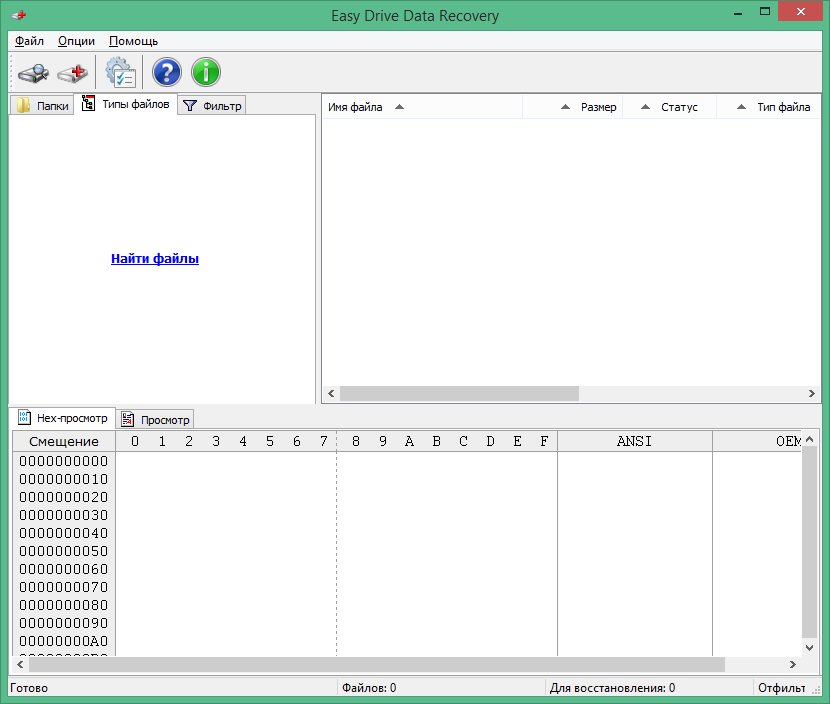Sort by Размер column header

click(572, 107)
